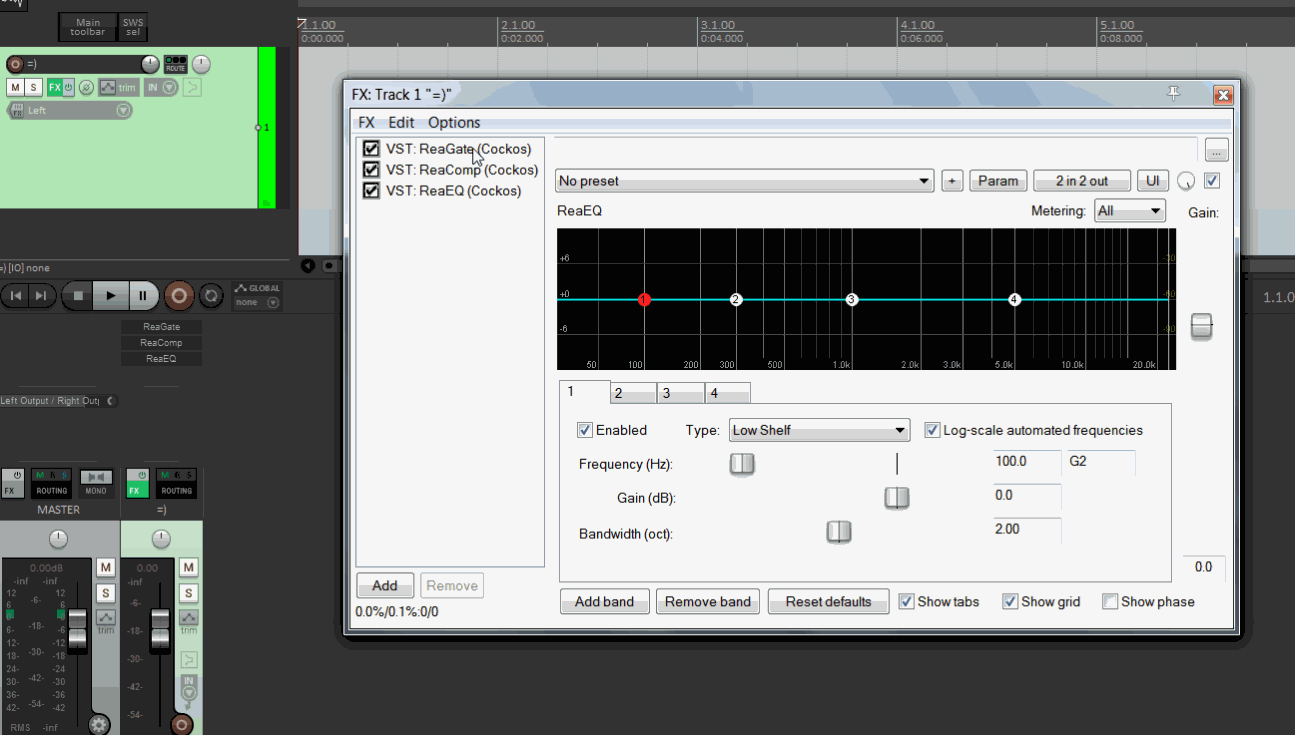This screenshot has height=735, width=1295.
Task: Open the Options menu in FX window
Action: (454, 122)
